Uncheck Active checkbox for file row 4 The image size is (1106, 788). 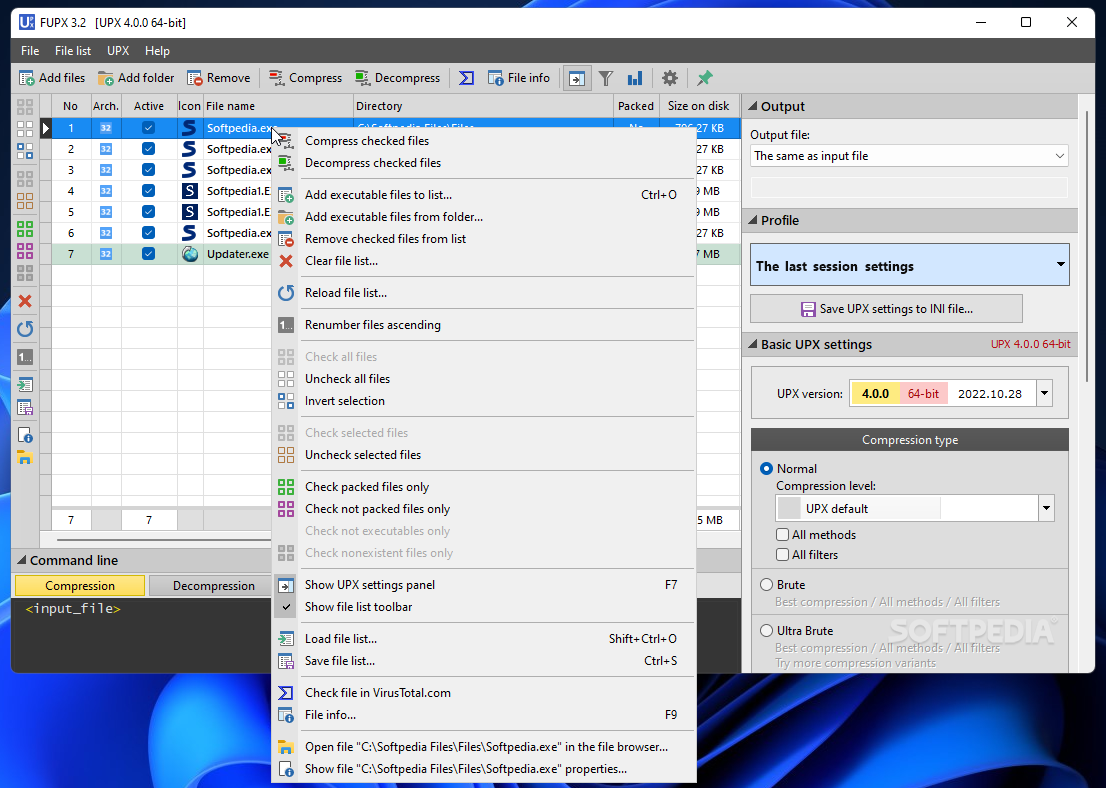[148, 190]
